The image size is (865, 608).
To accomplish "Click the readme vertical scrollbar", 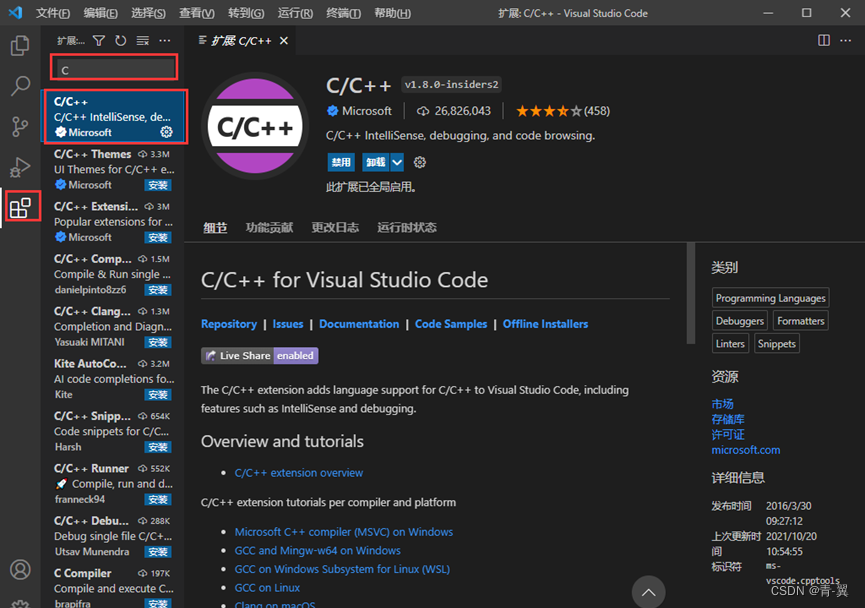I will point(690,294).
